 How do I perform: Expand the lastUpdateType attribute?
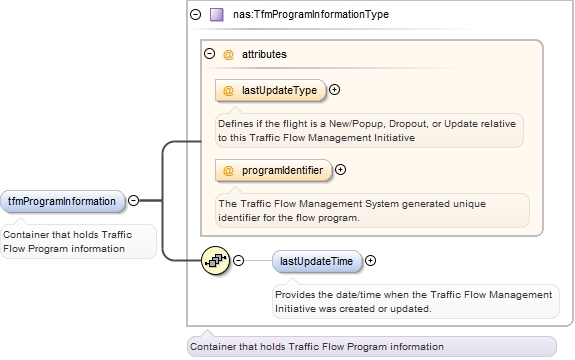pos(334,89)
